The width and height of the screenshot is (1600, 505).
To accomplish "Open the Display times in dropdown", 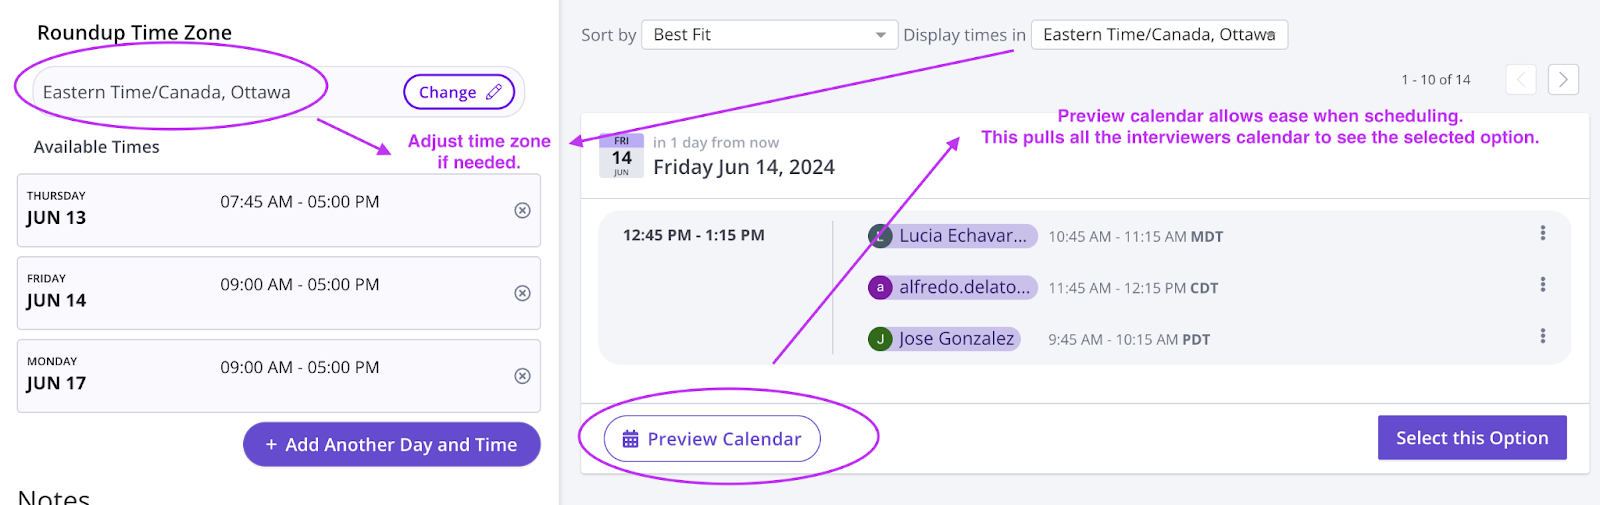I will tap(1159, 35).
